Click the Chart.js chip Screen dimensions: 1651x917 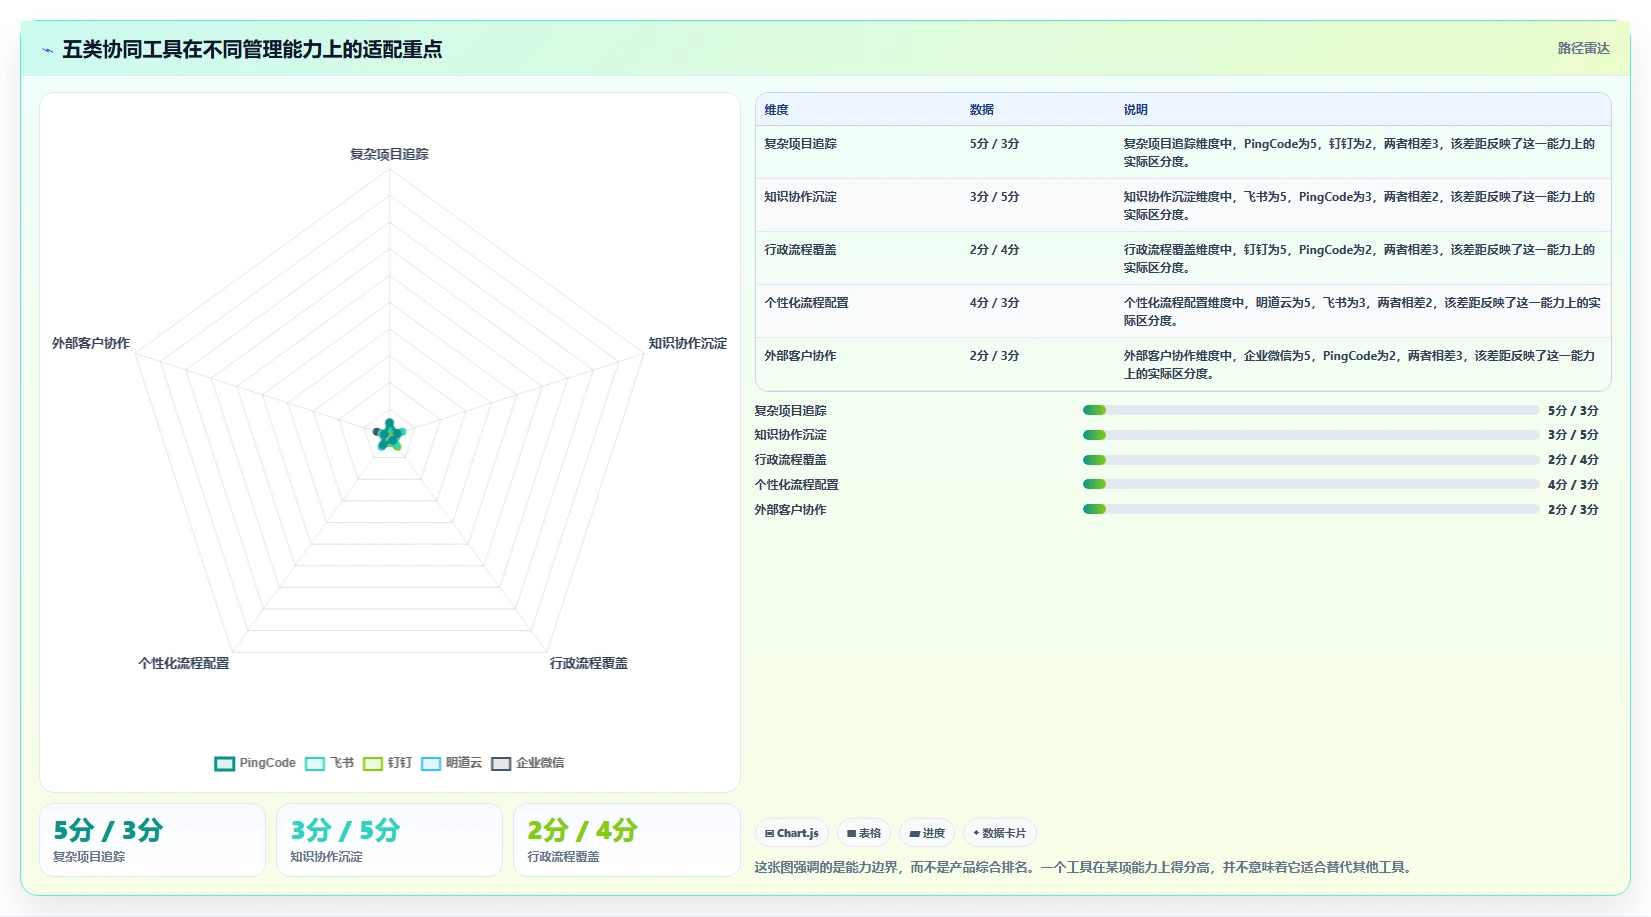(792, 833)
